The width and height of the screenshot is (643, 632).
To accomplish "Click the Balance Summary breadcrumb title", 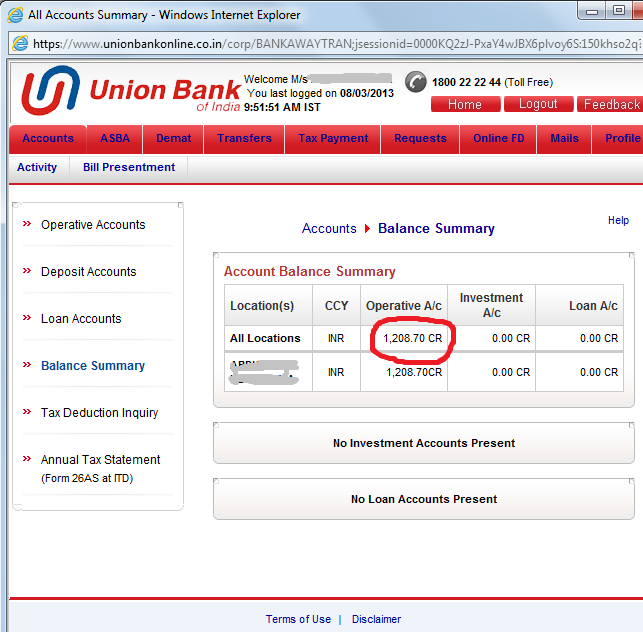I will pos(436,228).
